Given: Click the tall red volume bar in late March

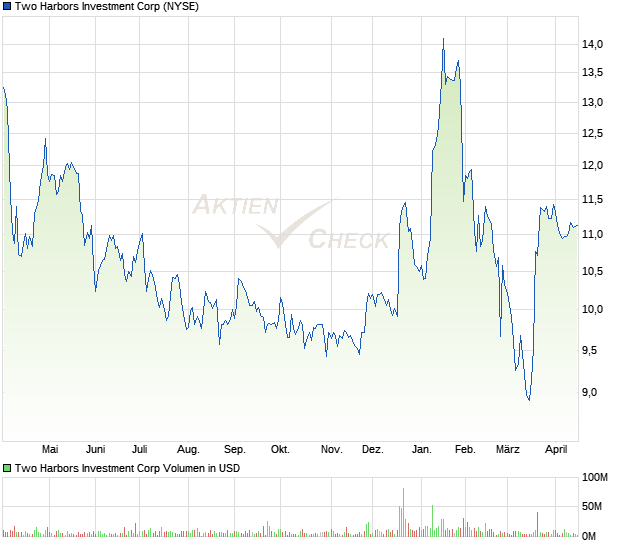Looking at the screenshot, I should pos(537,524).
